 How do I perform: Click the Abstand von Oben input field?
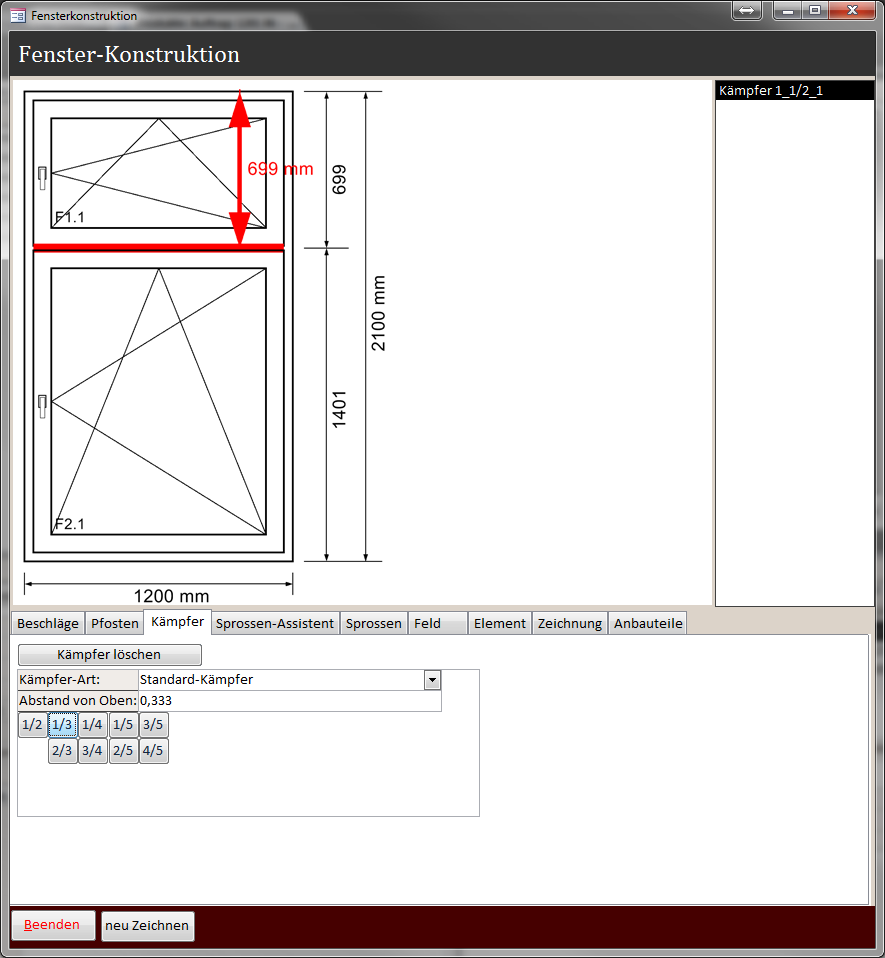(290, 701)
